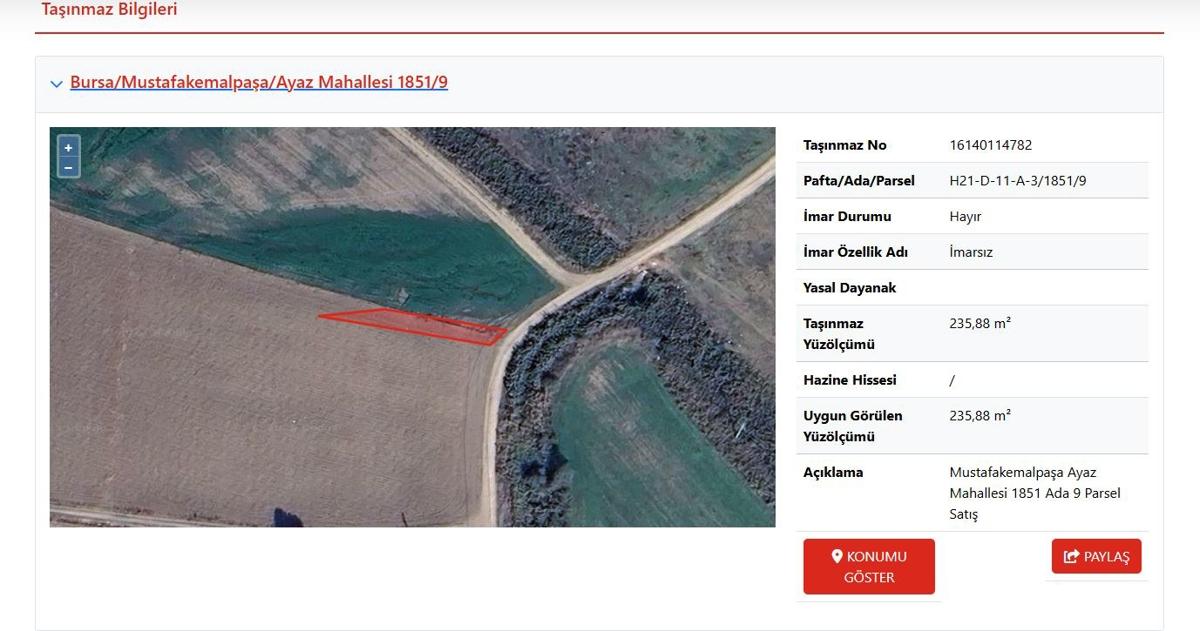Image resolution: width=1200 pixels, height=631 pixels.
Task: Zoom in on the satellite map
Action: click(68, 147)
